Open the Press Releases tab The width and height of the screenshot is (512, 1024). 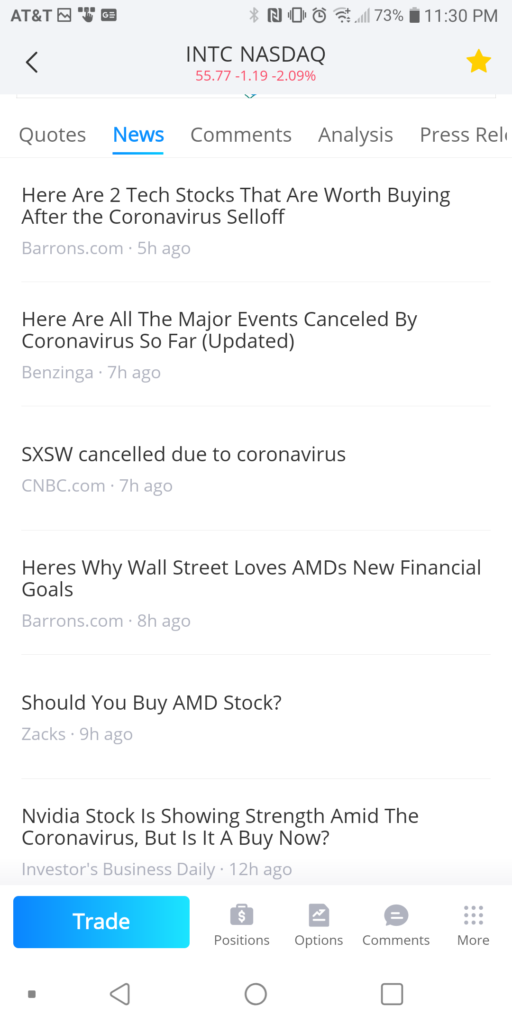tap(464, 135)
